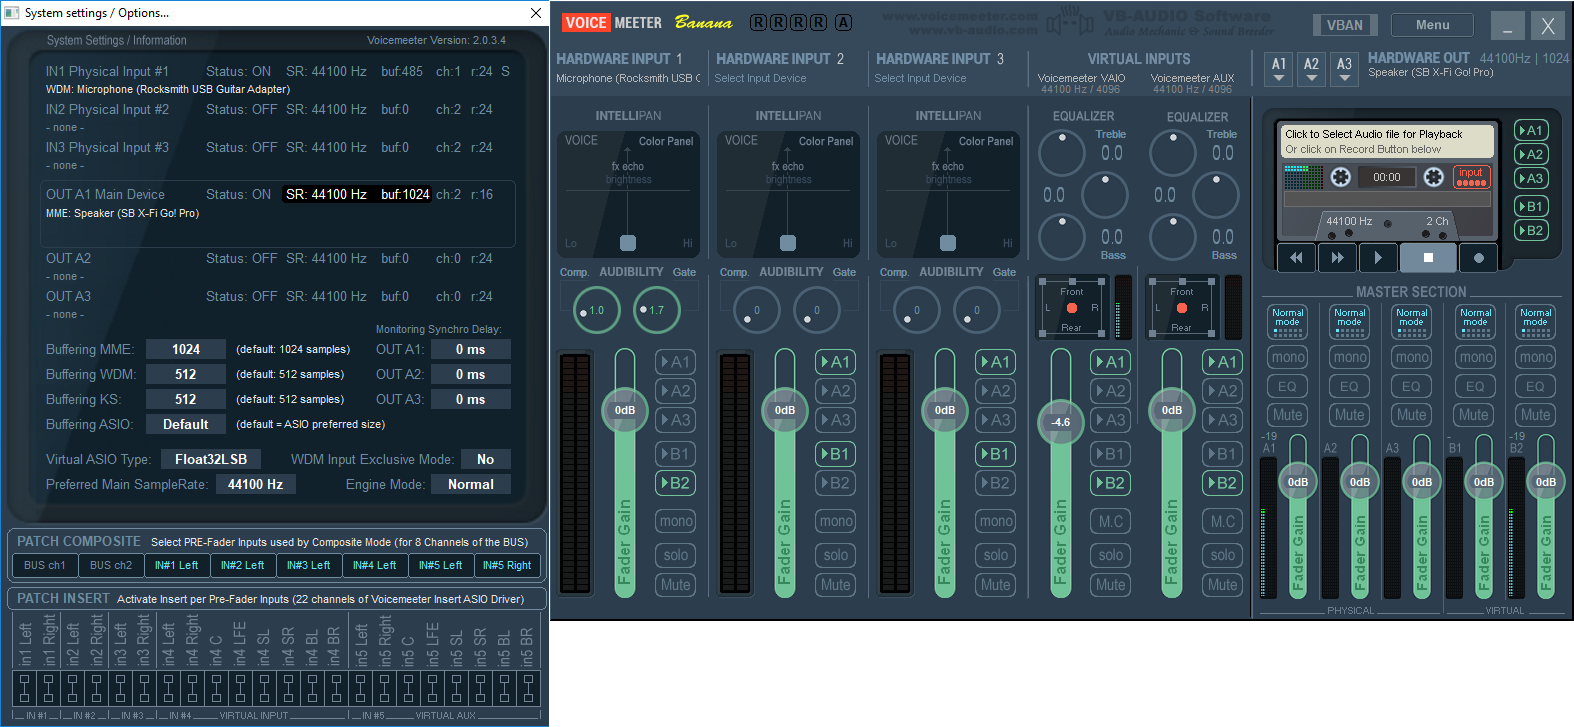Open the VBAN configuration
Screen dimensions: 1574x727
coord(1345,25)
